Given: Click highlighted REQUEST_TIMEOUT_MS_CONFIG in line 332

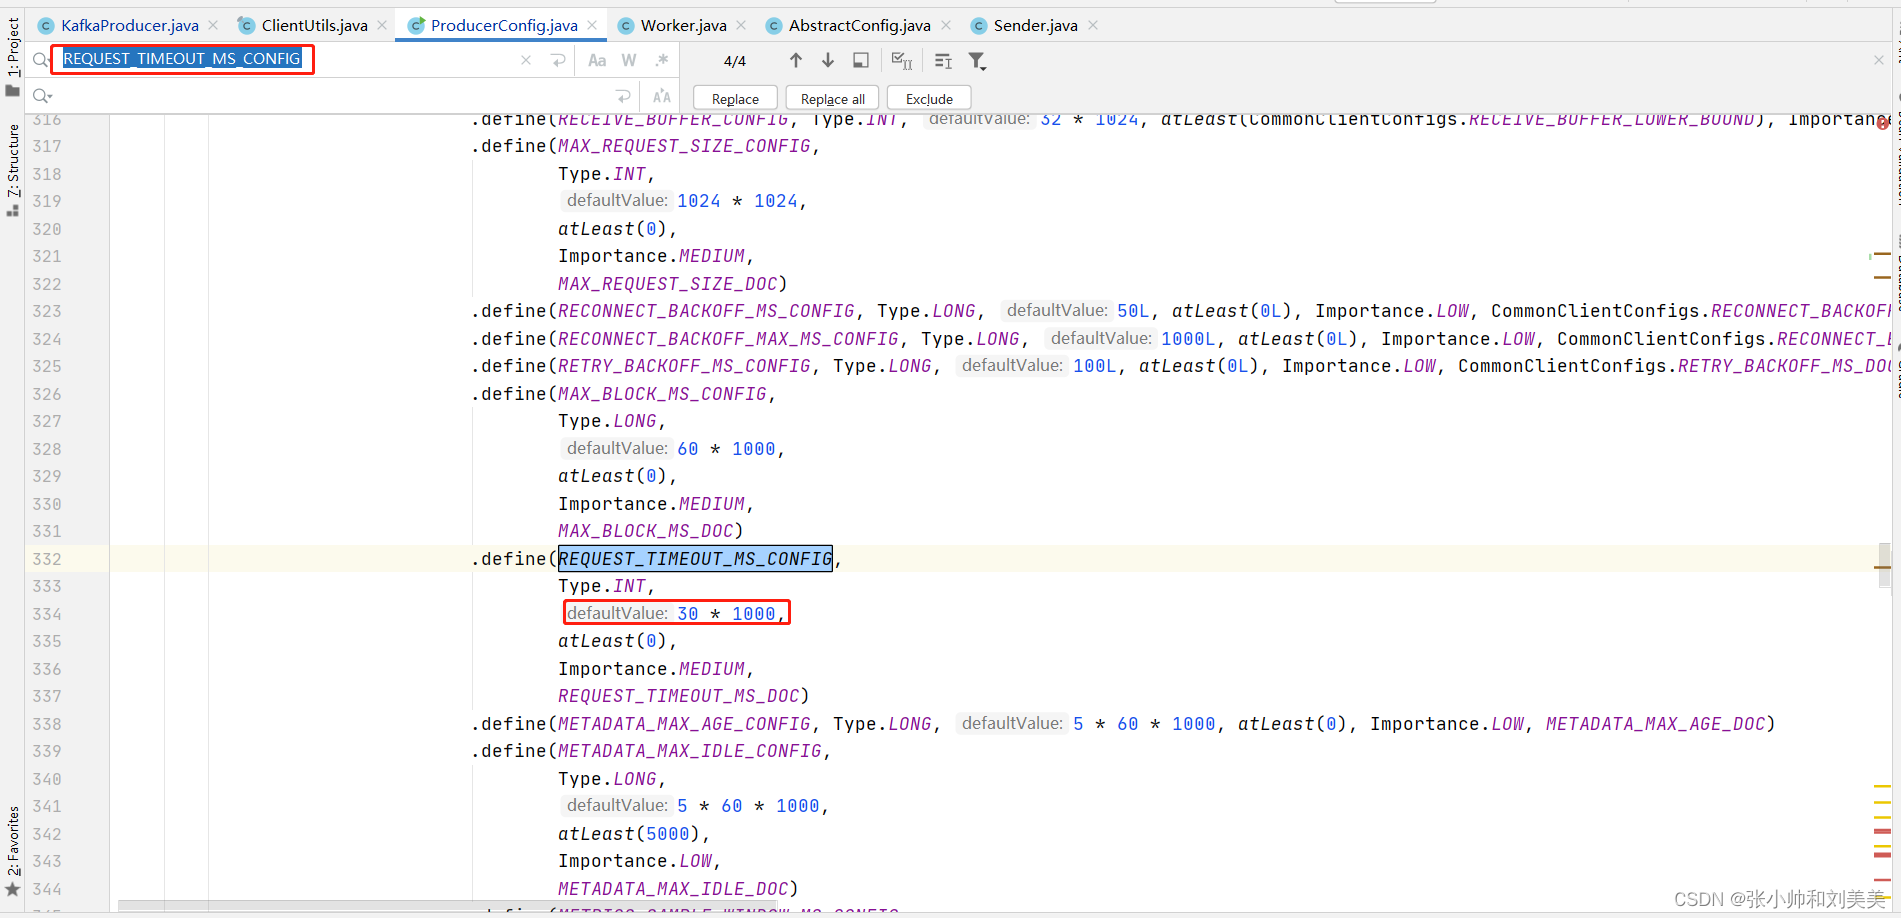Looking at the screenshot, I should pos(695,559).
